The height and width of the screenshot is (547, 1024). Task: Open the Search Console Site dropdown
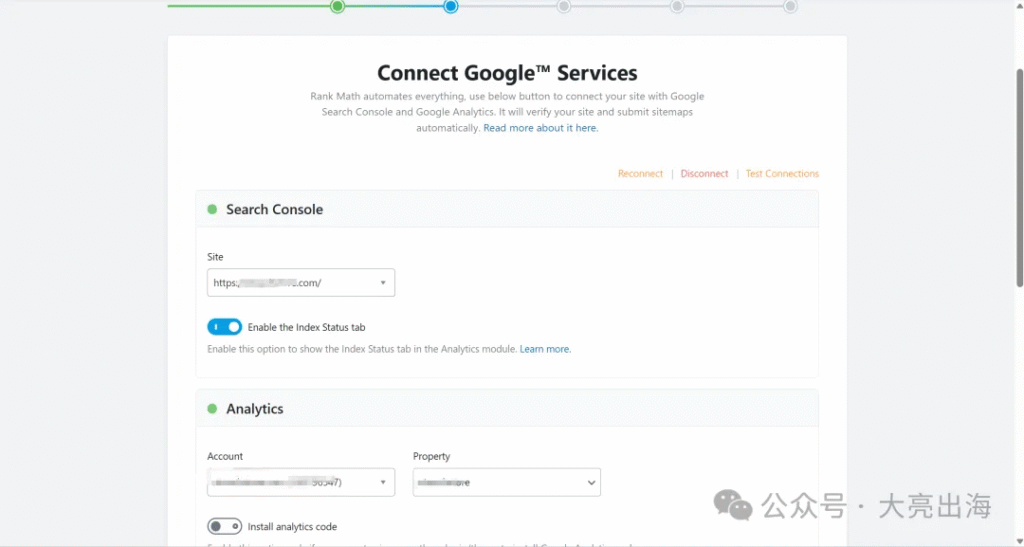pyautogui.click(x=301, y=283)
